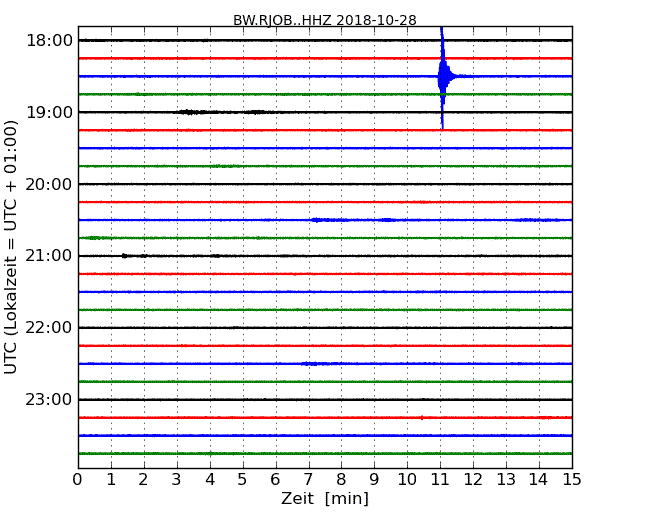650x520 pixels.
Task: Click the plot title BW.RJOB..HHZ 2018-10-28
Action: pos(325,20)
